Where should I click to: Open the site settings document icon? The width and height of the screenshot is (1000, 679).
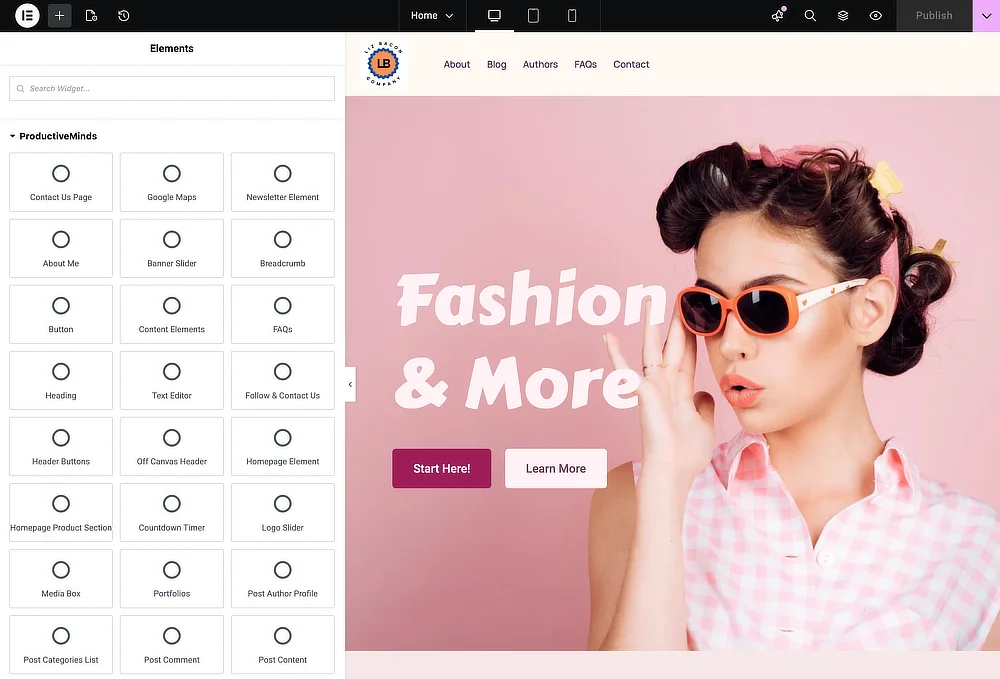(91, 16)
